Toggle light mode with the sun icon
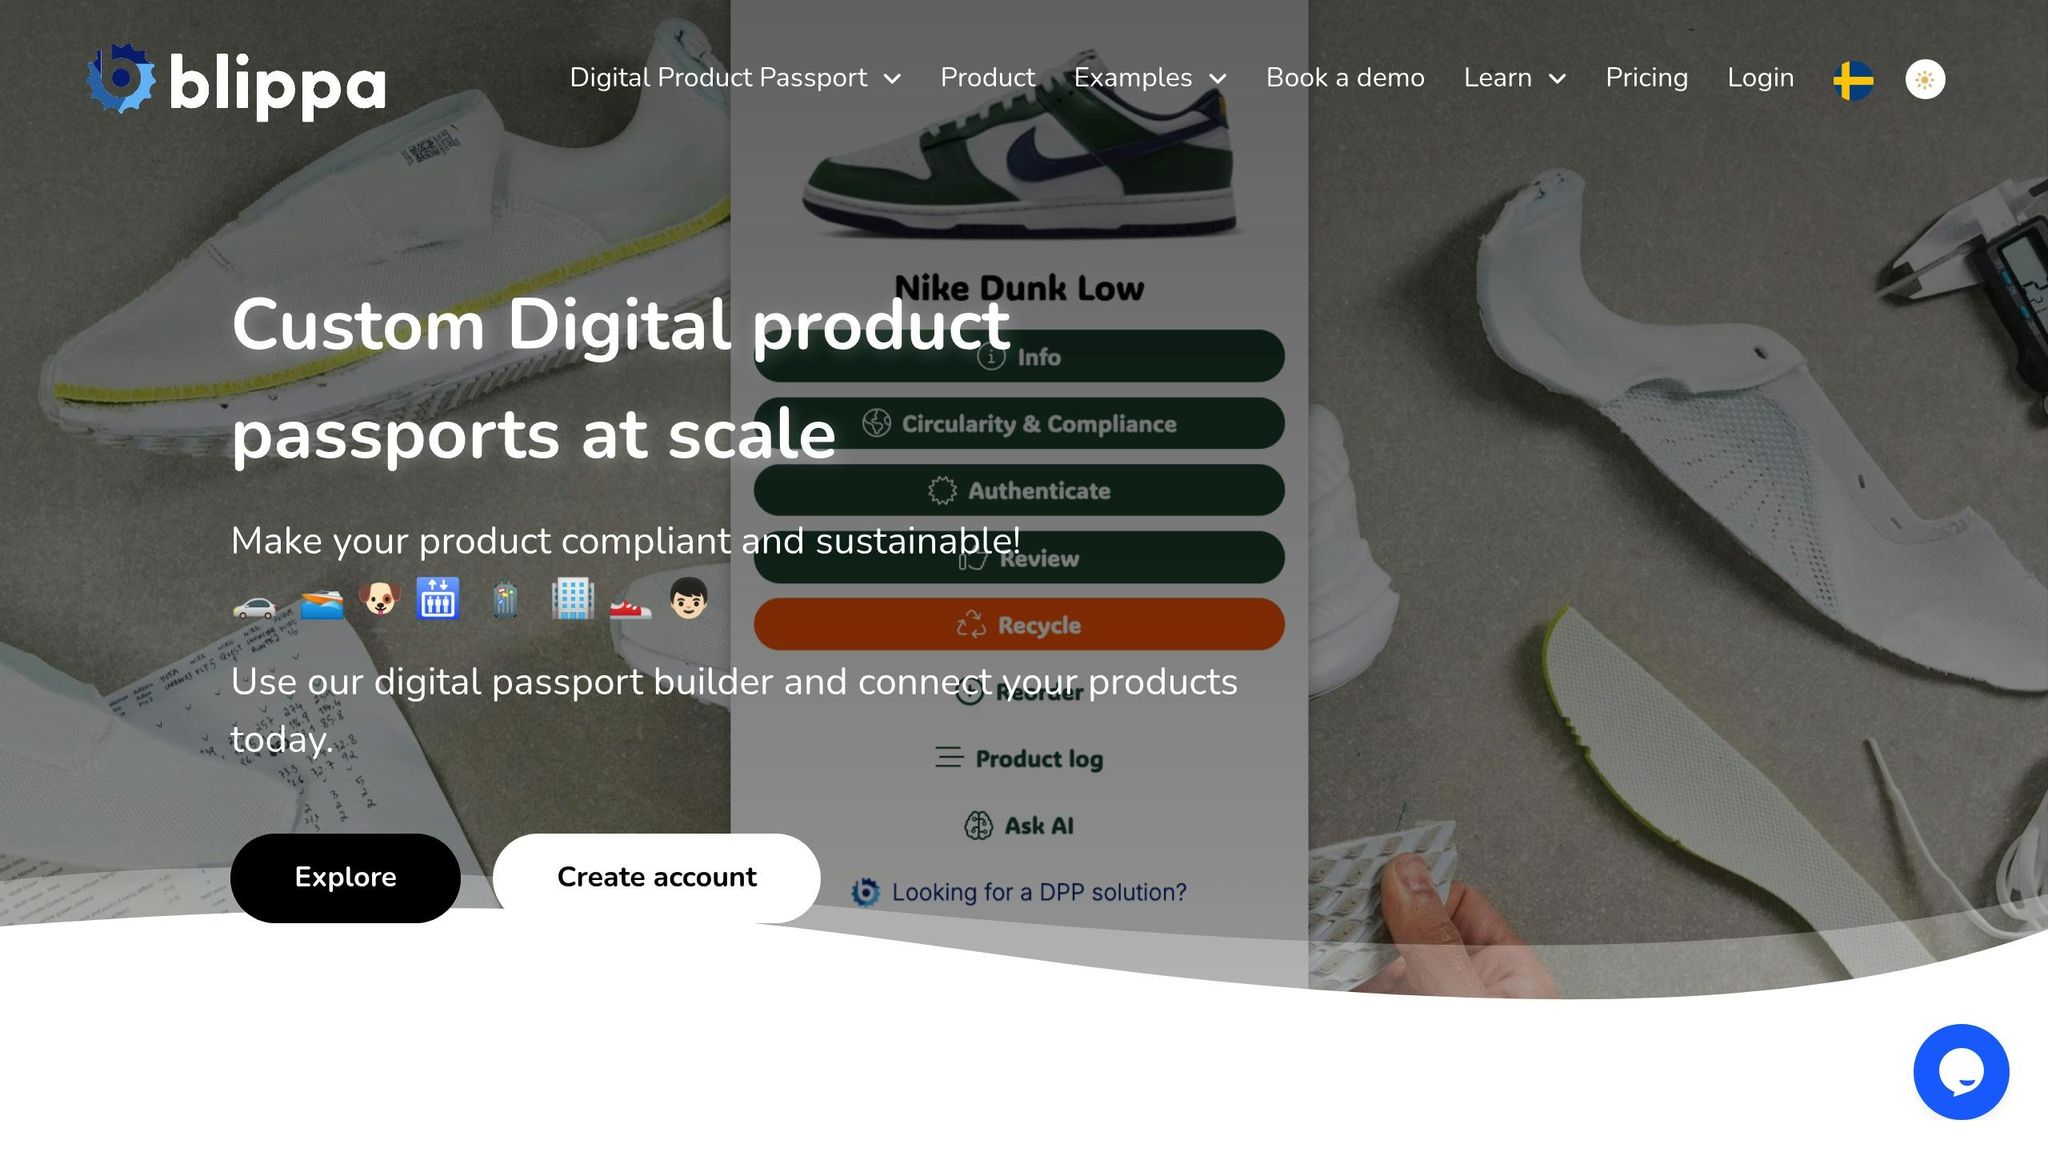 pyautogui.click(x=1925, y=80)
